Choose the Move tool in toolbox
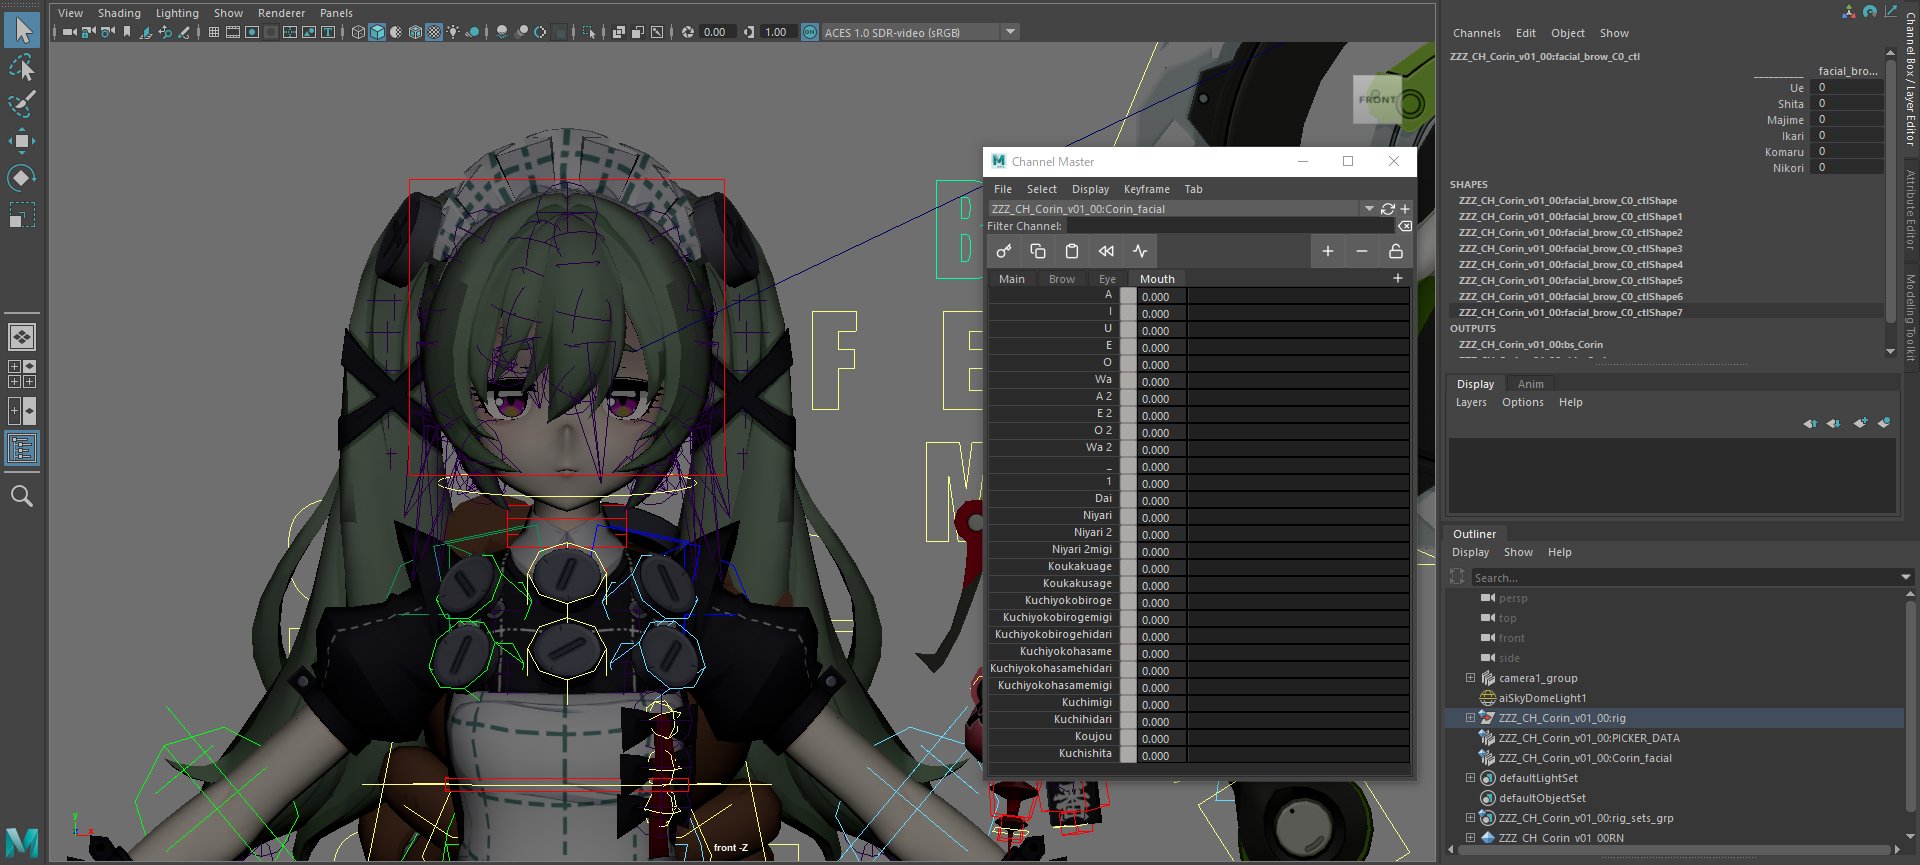 [x=21, y=141]
